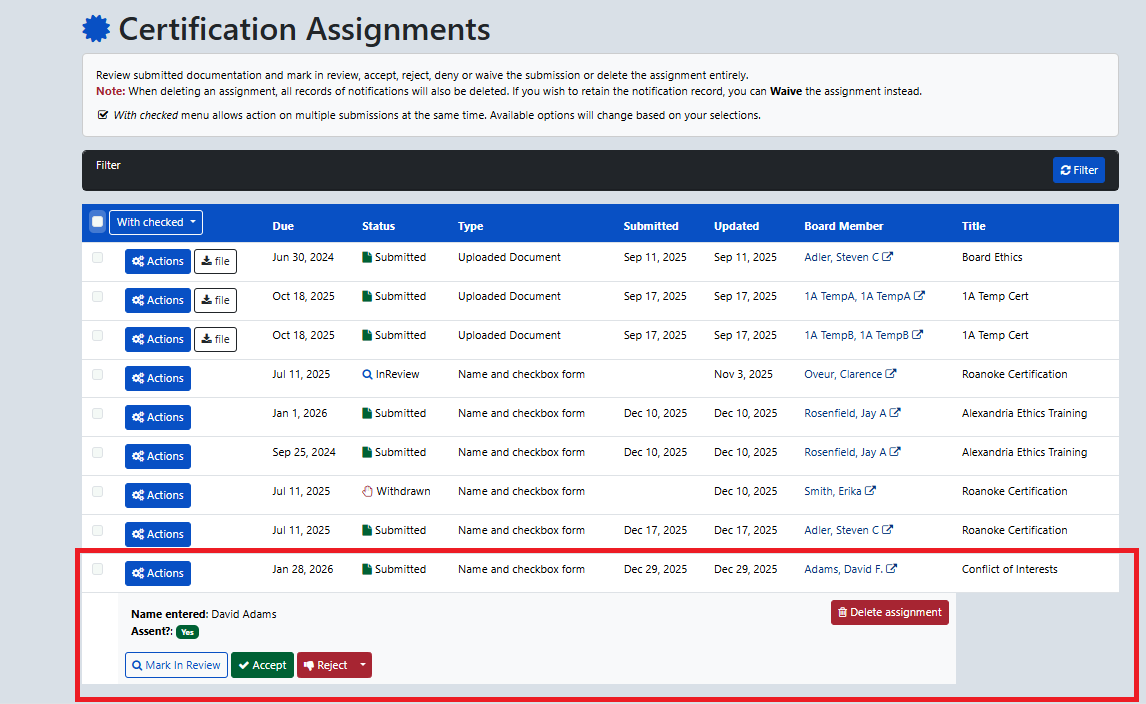Download the file for the 1A Temp Cert row
This screenshot has width=1146, height=704.
(x=215, y=300)
